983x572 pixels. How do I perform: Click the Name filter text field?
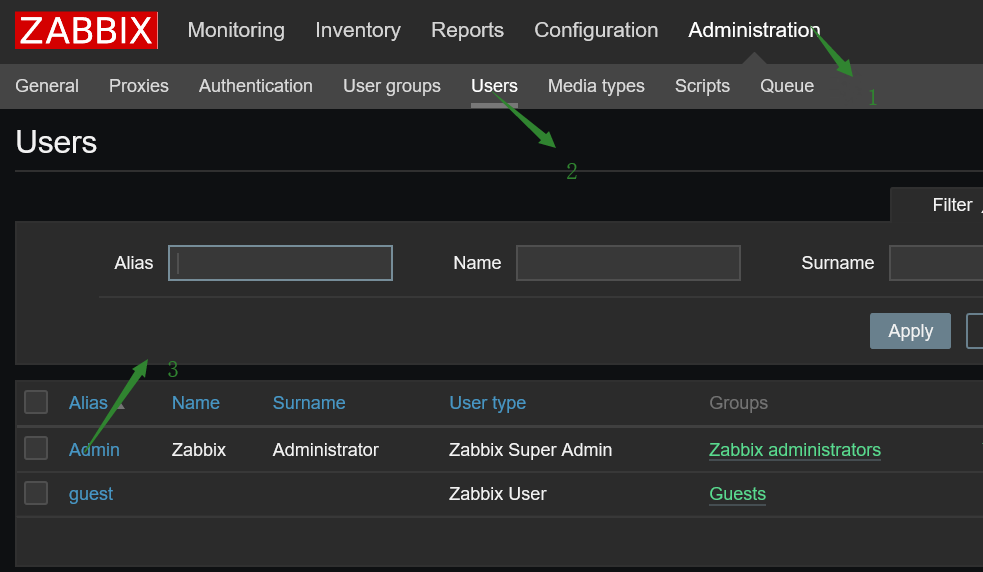point(628,263)
